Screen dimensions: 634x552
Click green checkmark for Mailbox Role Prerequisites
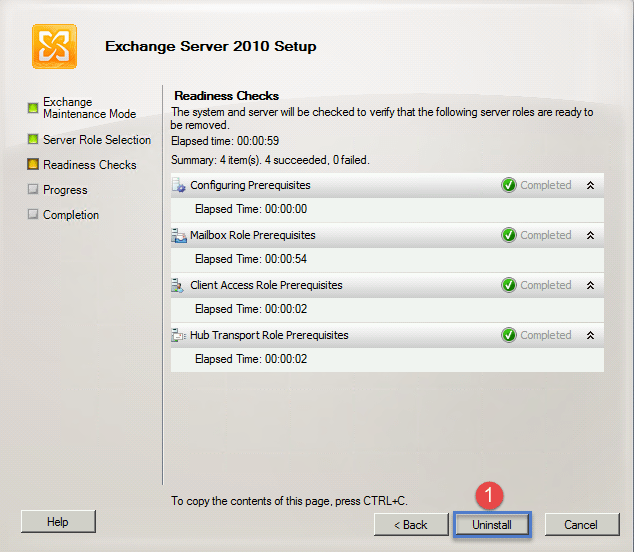[509, 235]
